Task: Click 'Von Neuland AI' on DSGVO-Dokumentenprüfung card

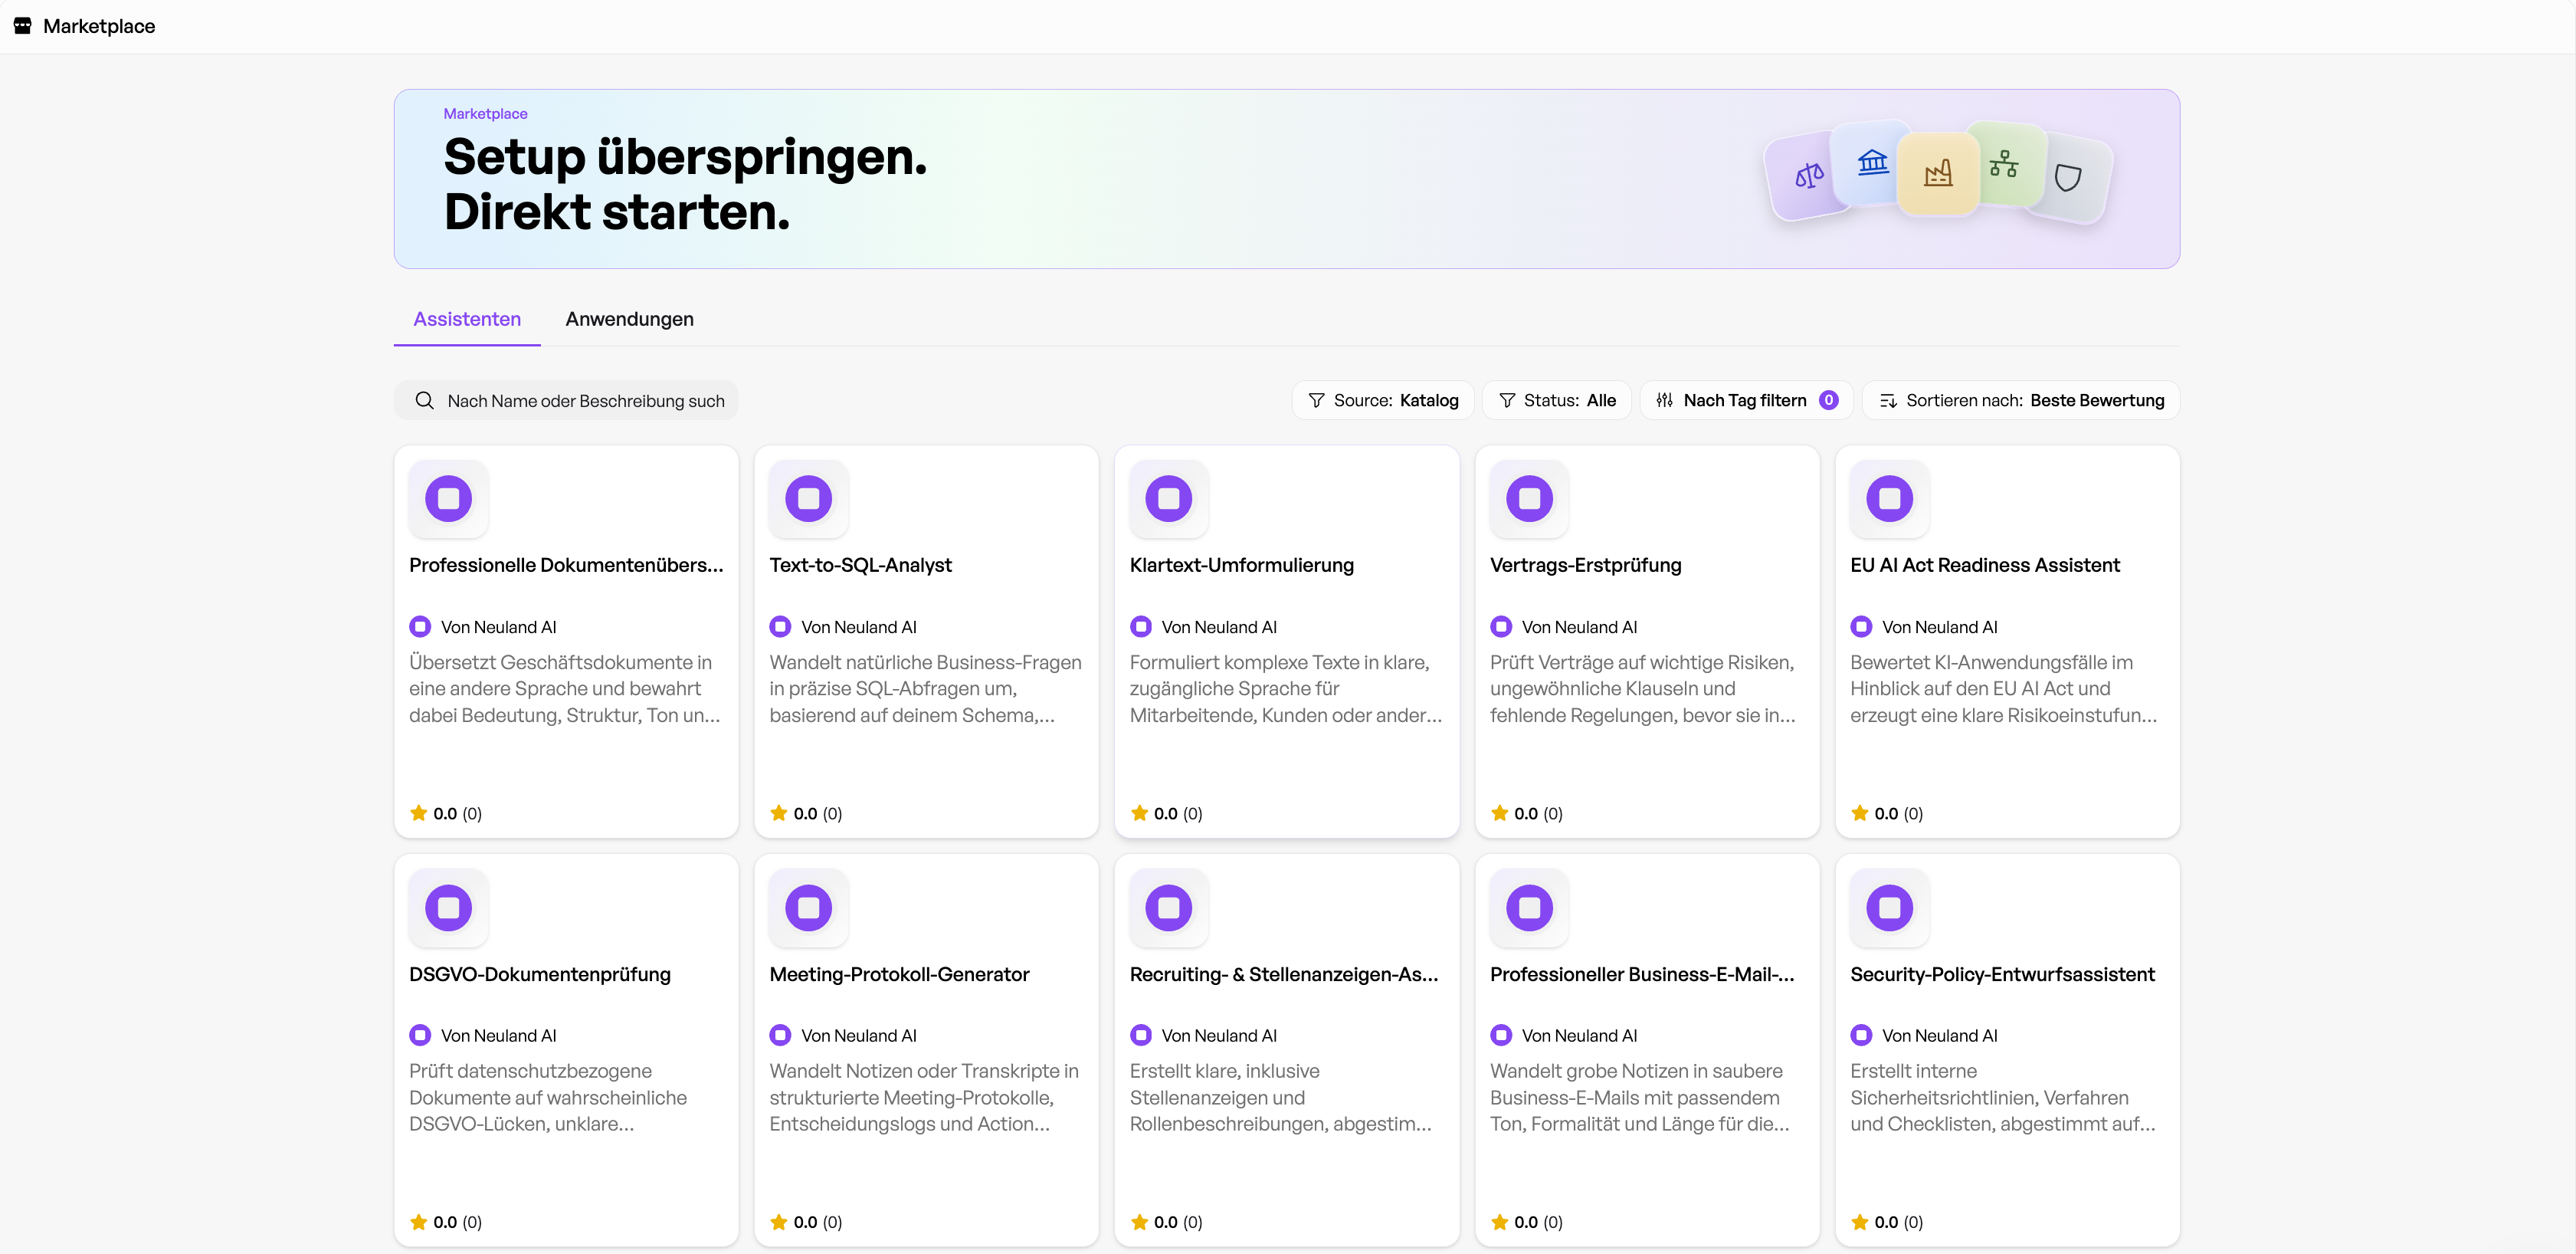Action: click(498, 1036)
